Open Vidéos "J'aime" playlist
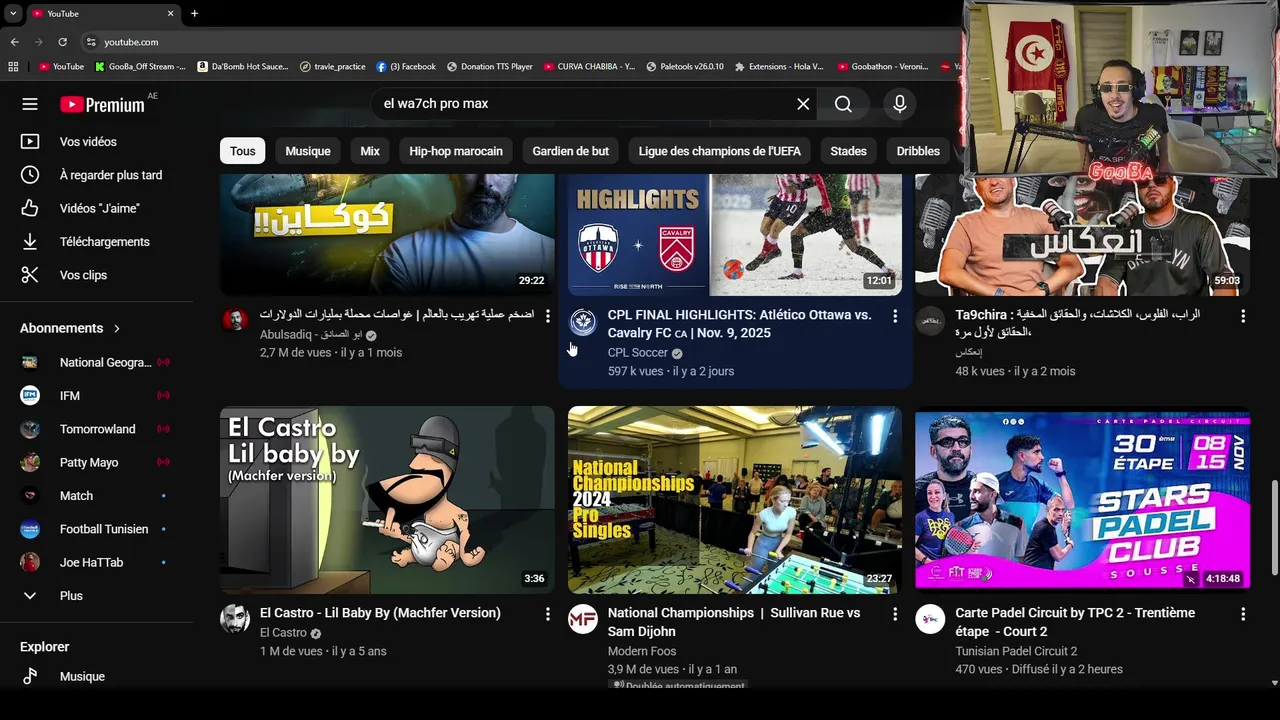The width and height of the screenshot is (1280, 720). click(97, 208)
